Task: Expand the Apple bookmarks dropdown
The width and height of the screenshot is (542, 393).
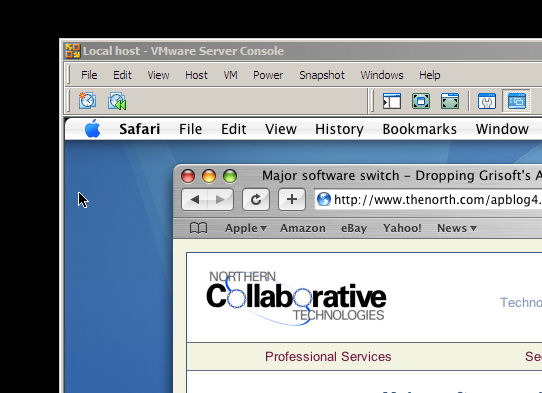Action: click(x=246, y=228)
